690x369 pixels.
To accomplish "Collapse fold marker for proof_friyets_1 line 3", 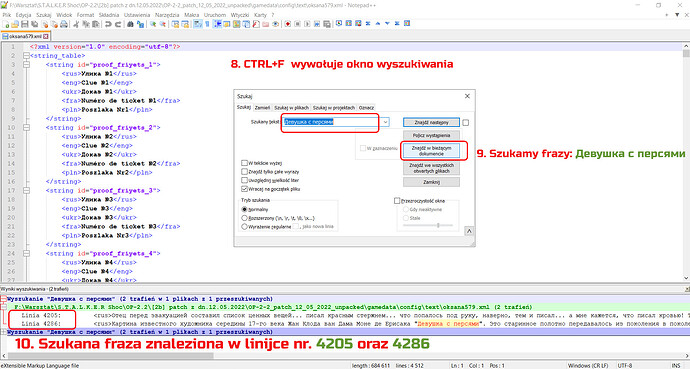I will click(26, 65).
